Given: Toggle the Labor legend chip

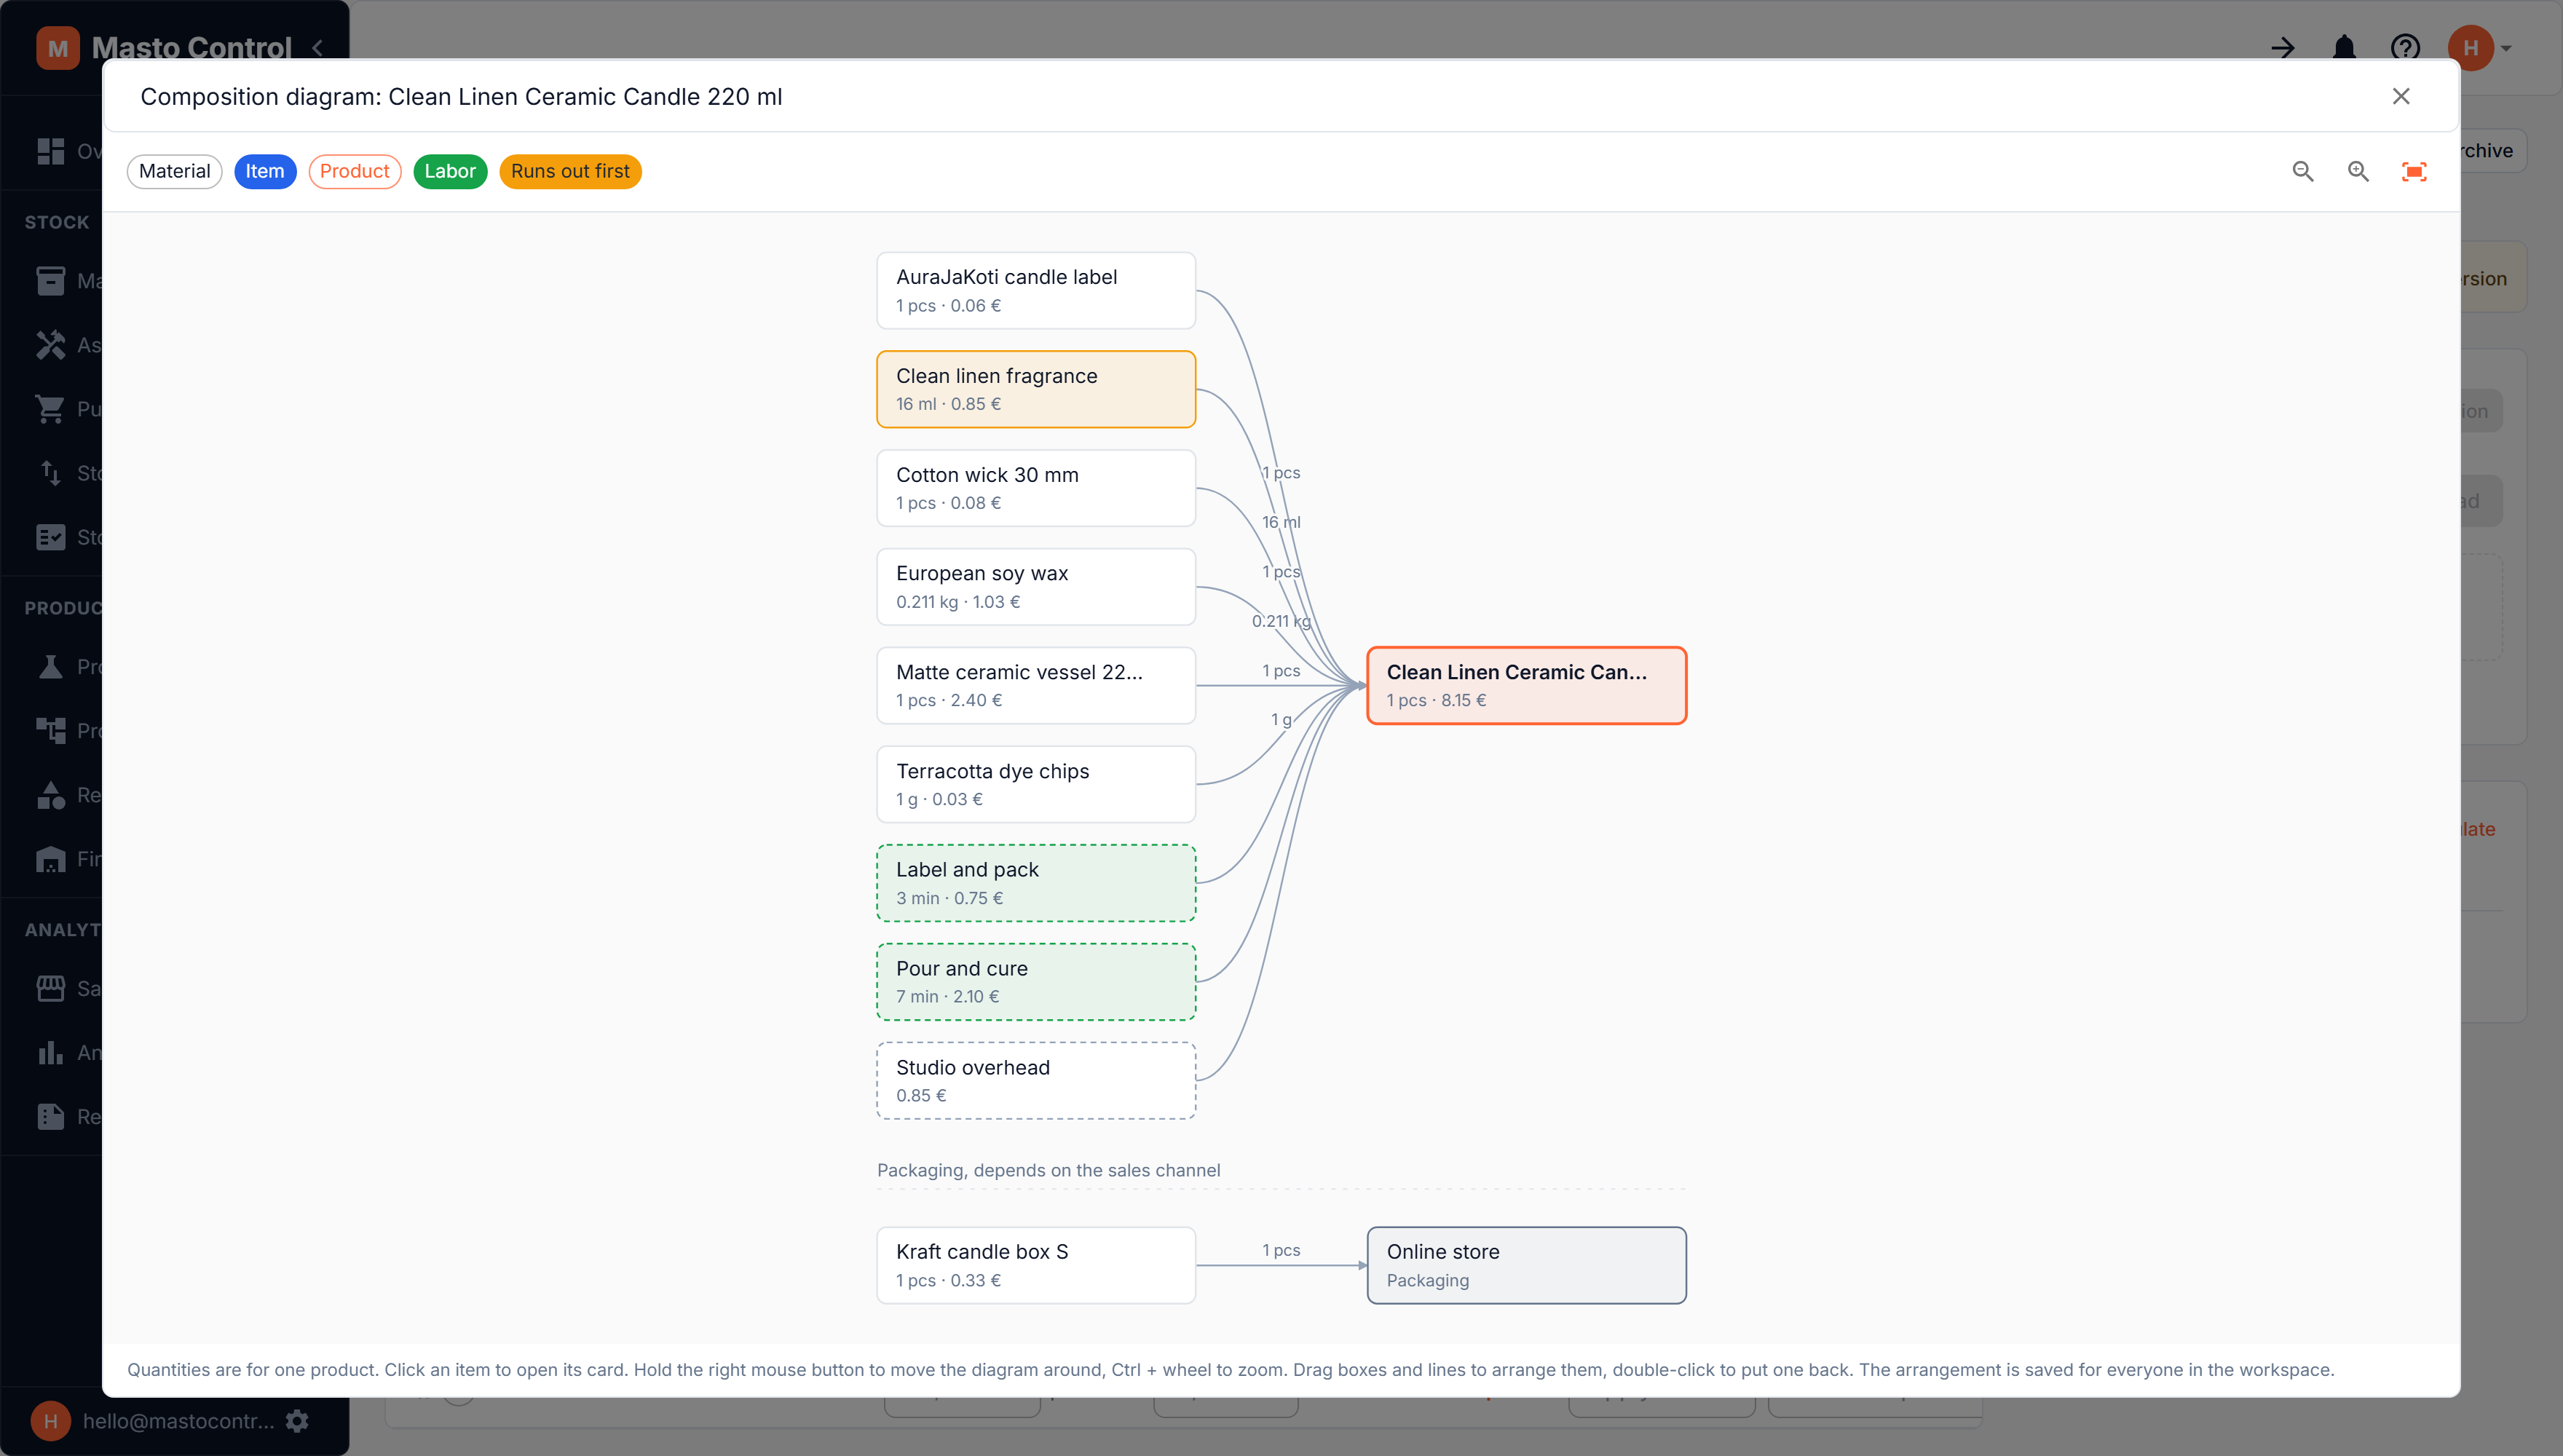Looking at the screenshot, I should tap(449, 171).
